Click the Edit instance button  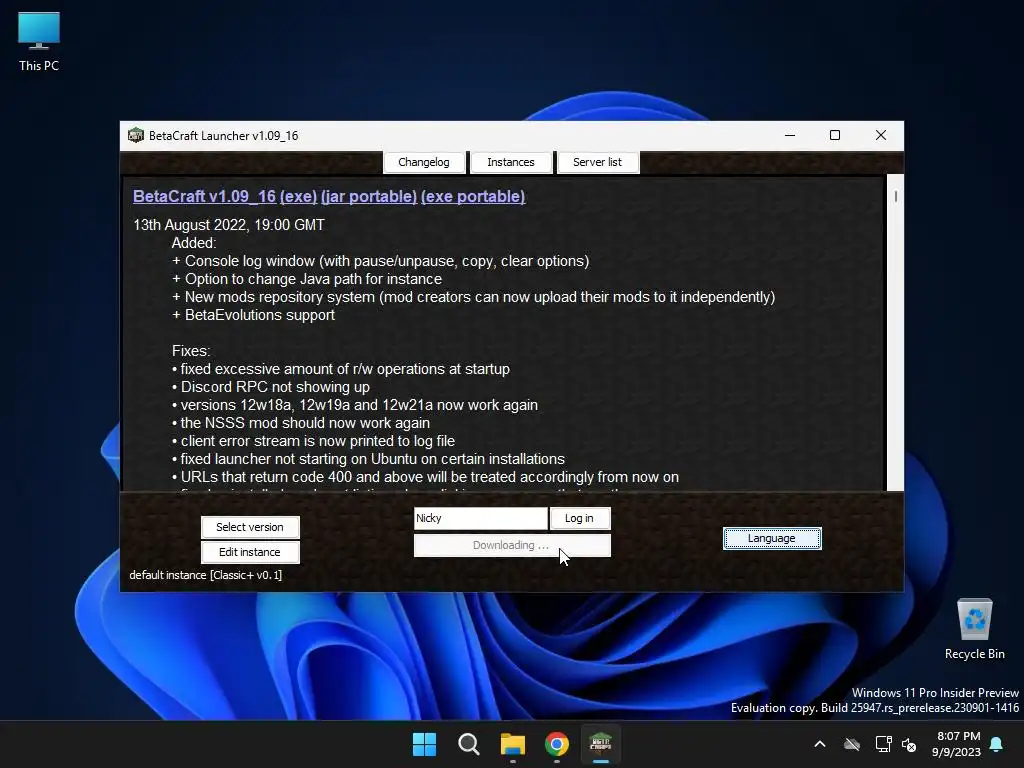(250, 552)
